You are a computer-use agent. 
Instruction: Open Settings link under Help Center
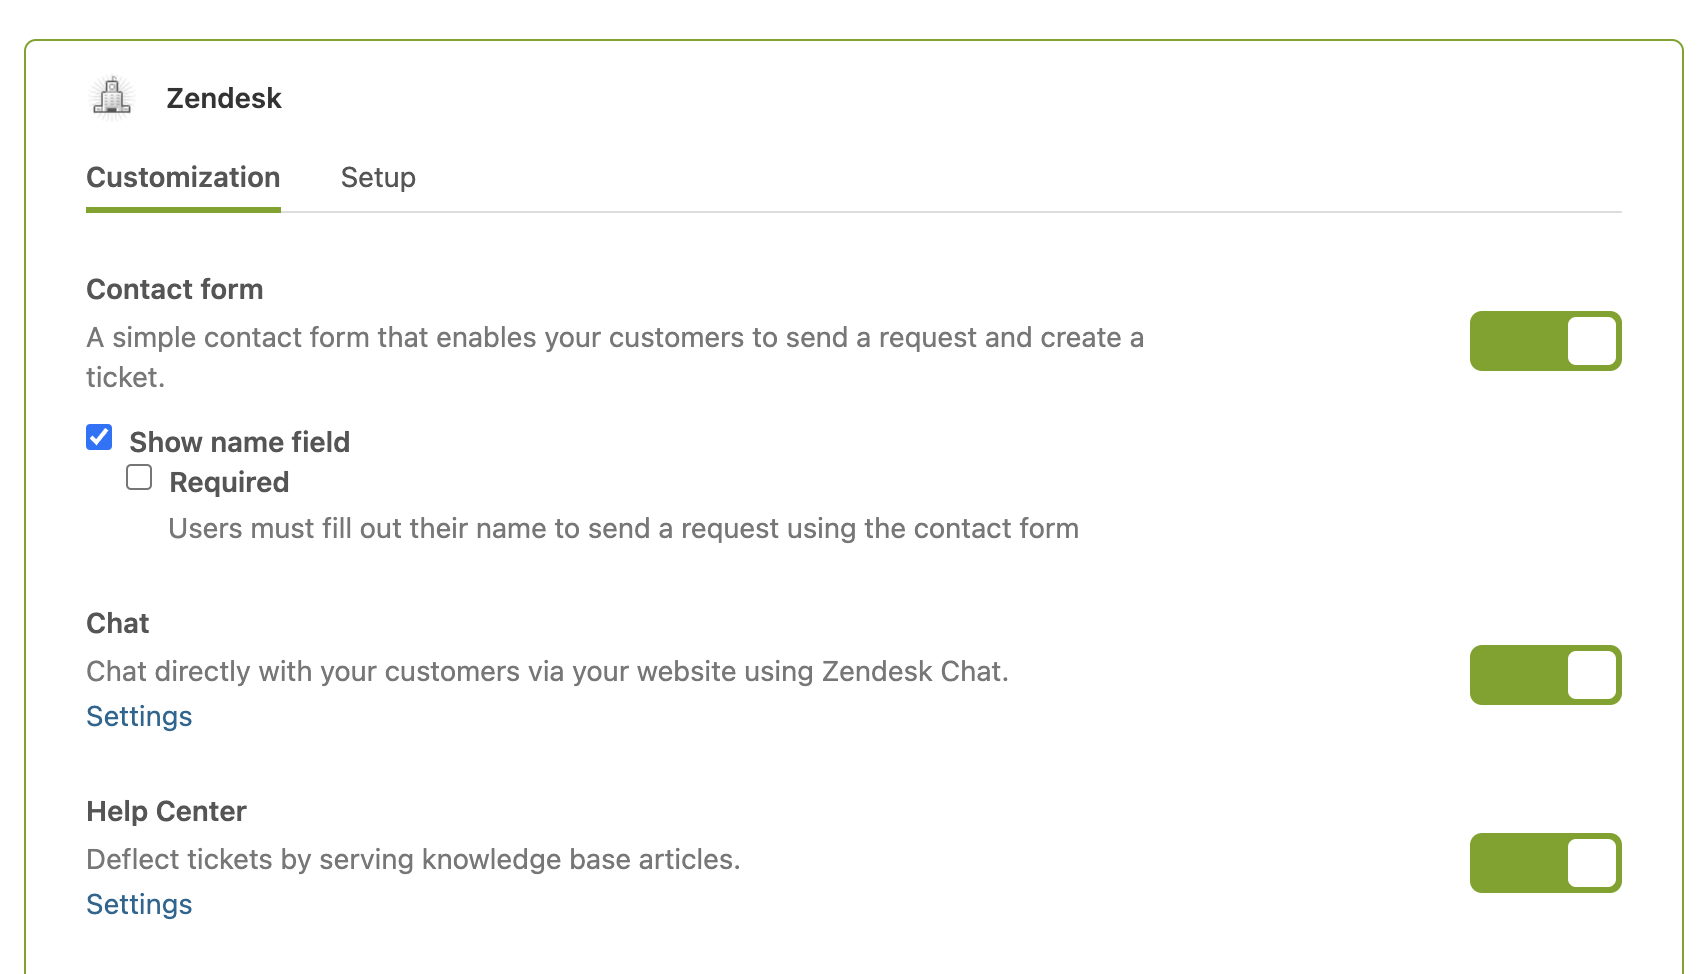[139, 904]
